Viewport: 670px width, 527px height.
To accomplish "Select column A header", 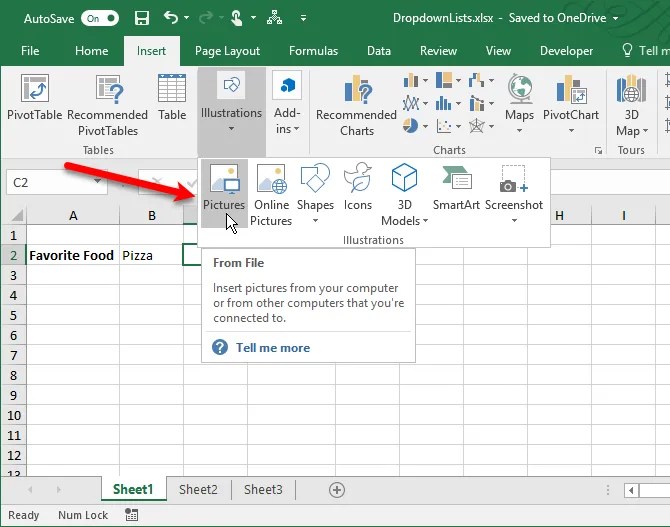I will point(73,215).
